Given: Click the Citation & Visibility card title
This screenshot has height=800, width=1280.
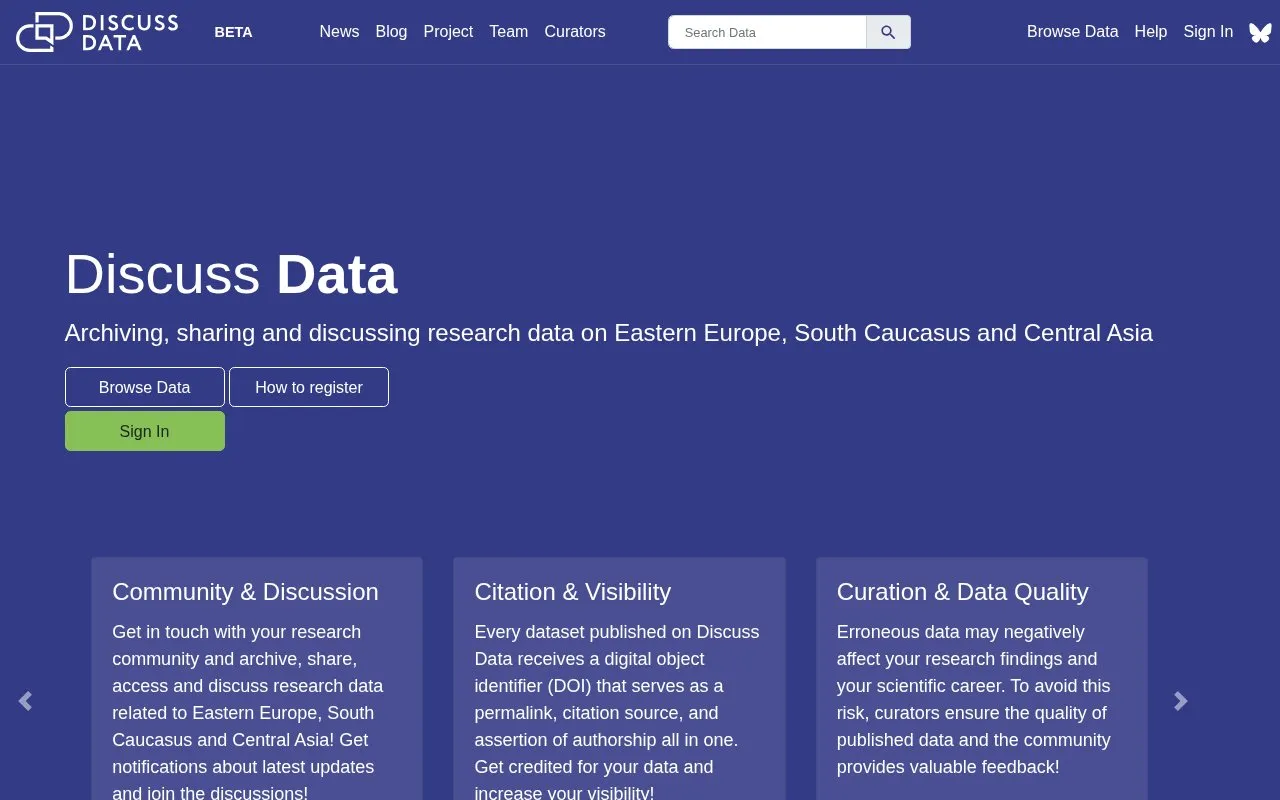Looking at the screenshot, I should [x=573, y=592].
